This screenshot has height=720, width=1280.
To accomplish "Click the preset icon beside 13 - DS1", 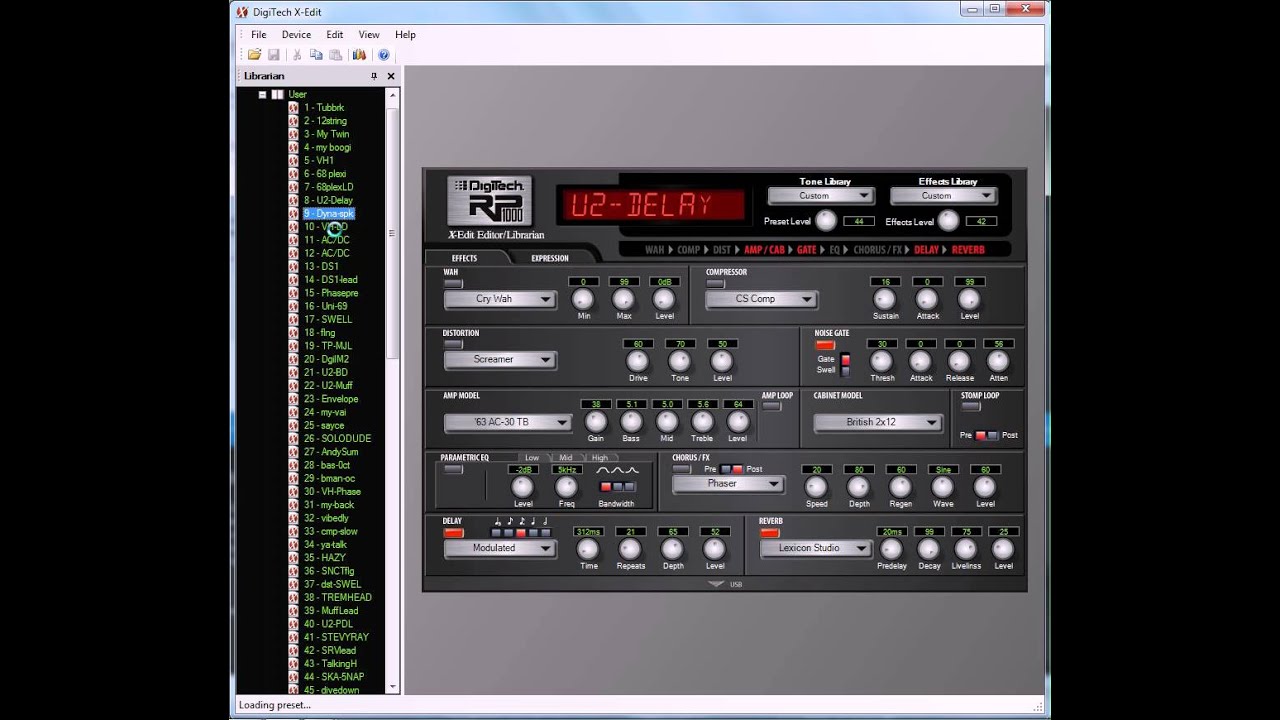I will pos(293,267).
